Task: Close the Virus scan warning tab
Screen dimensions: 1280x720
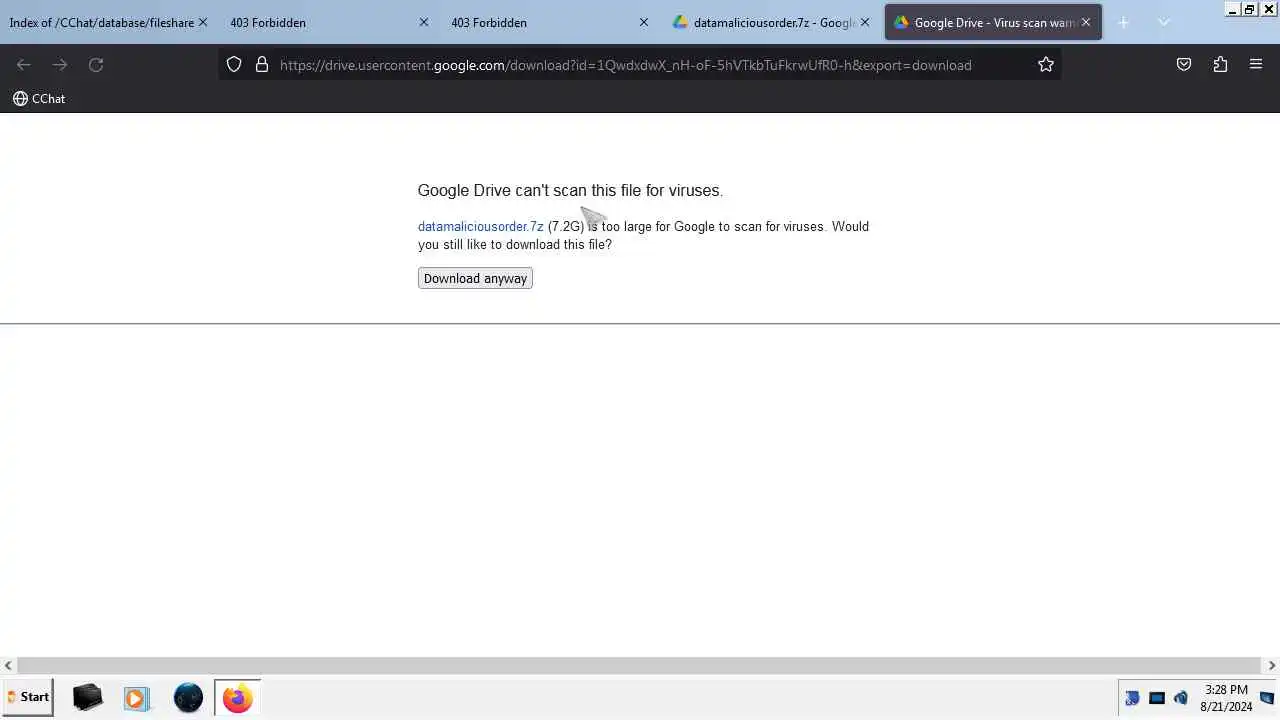Action: coord(1086,22)
